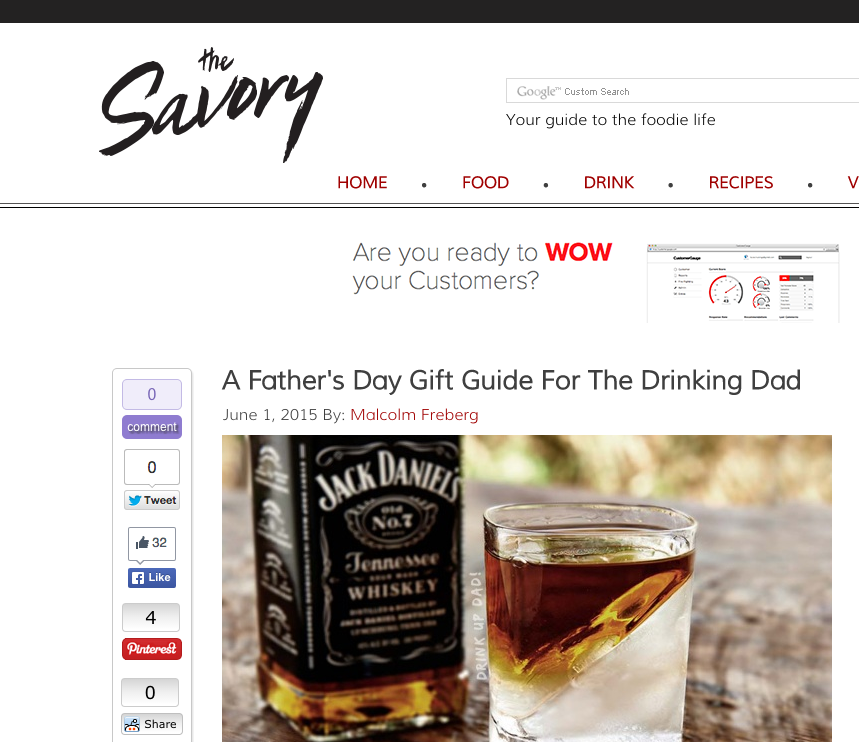Click the comment count bubble showing 0

pos(152,394)
